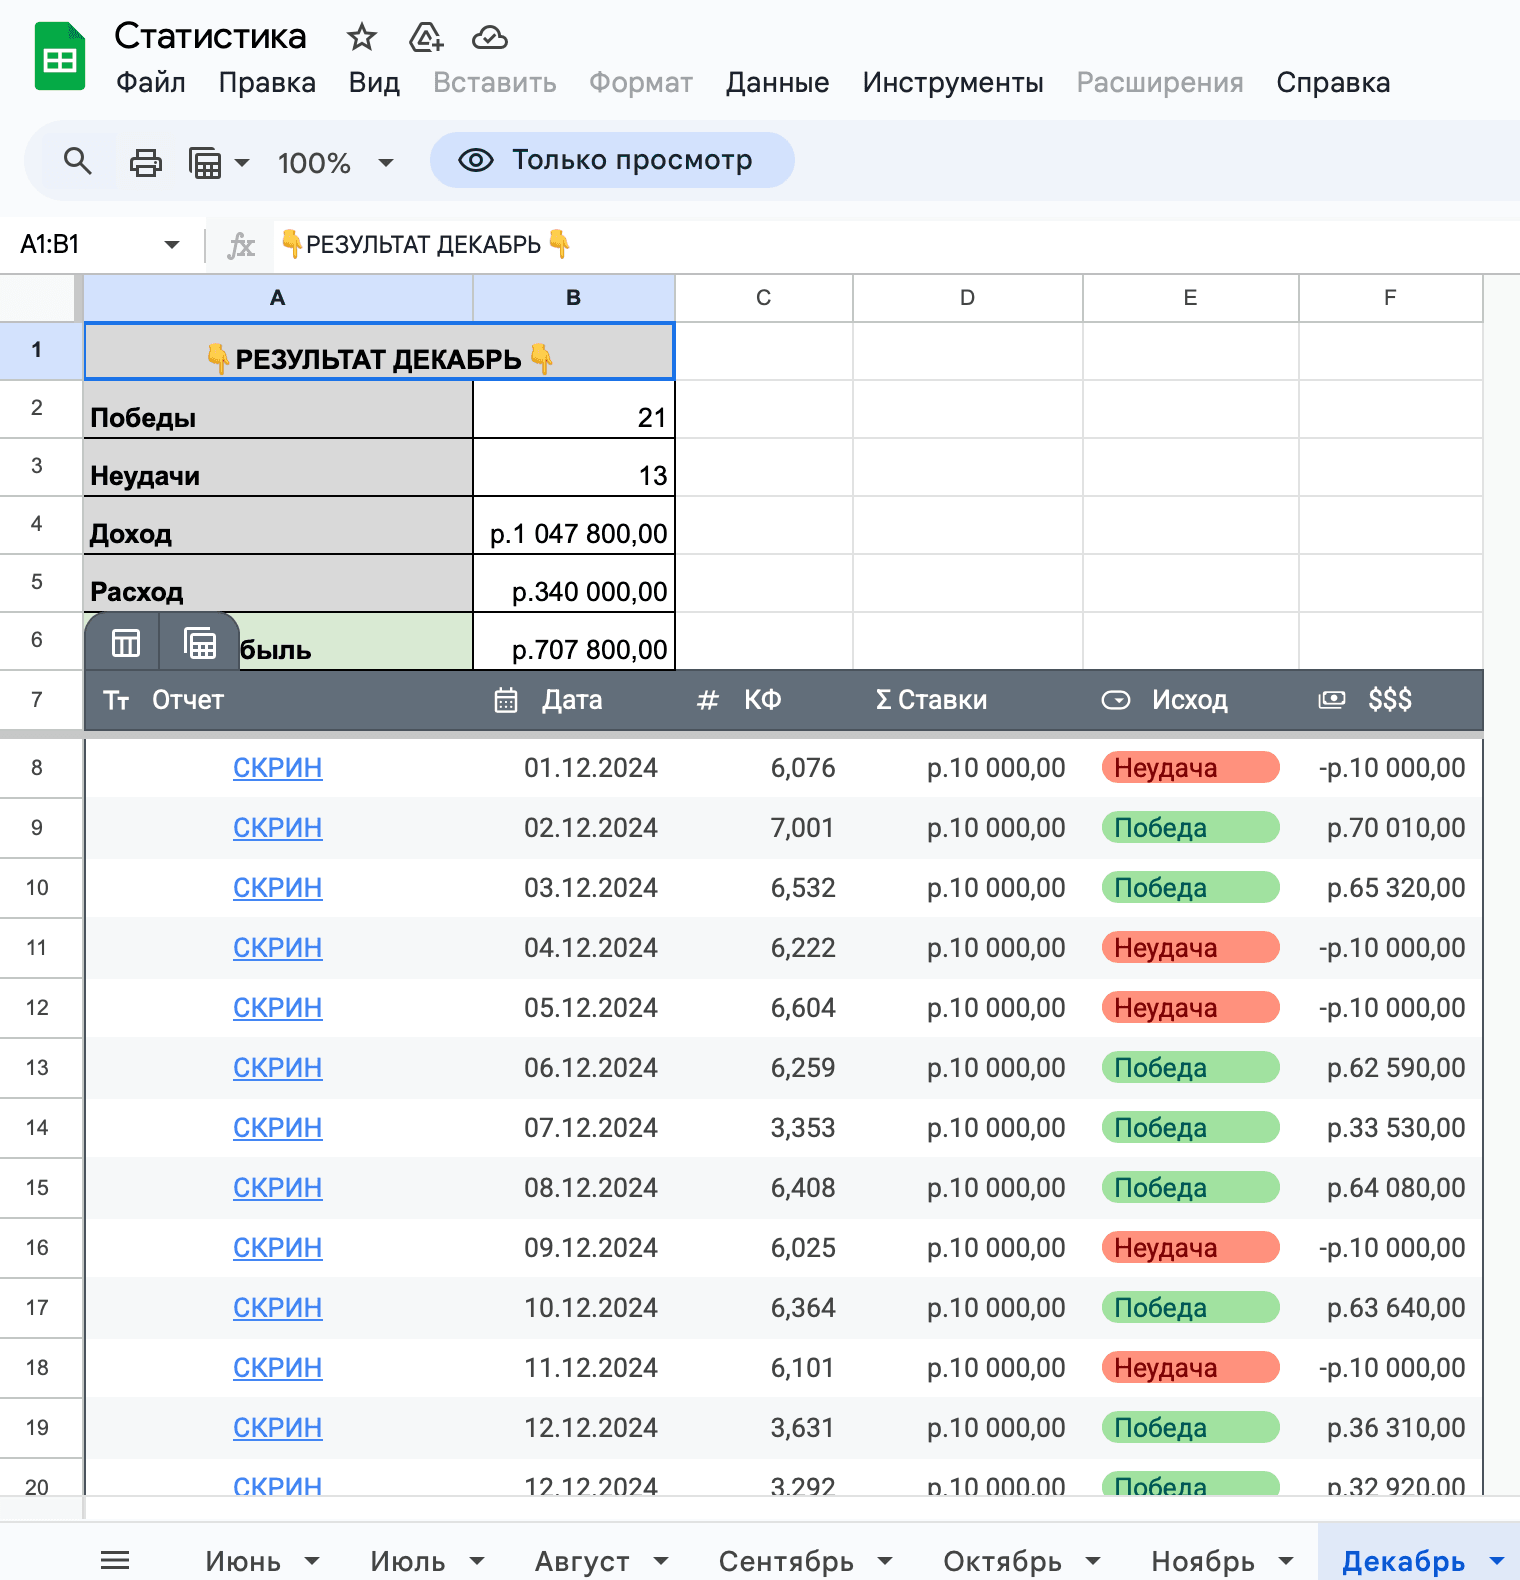Click the text type icon beside Отчет
1520x1580 pixels.
click(x=117, y=701)
